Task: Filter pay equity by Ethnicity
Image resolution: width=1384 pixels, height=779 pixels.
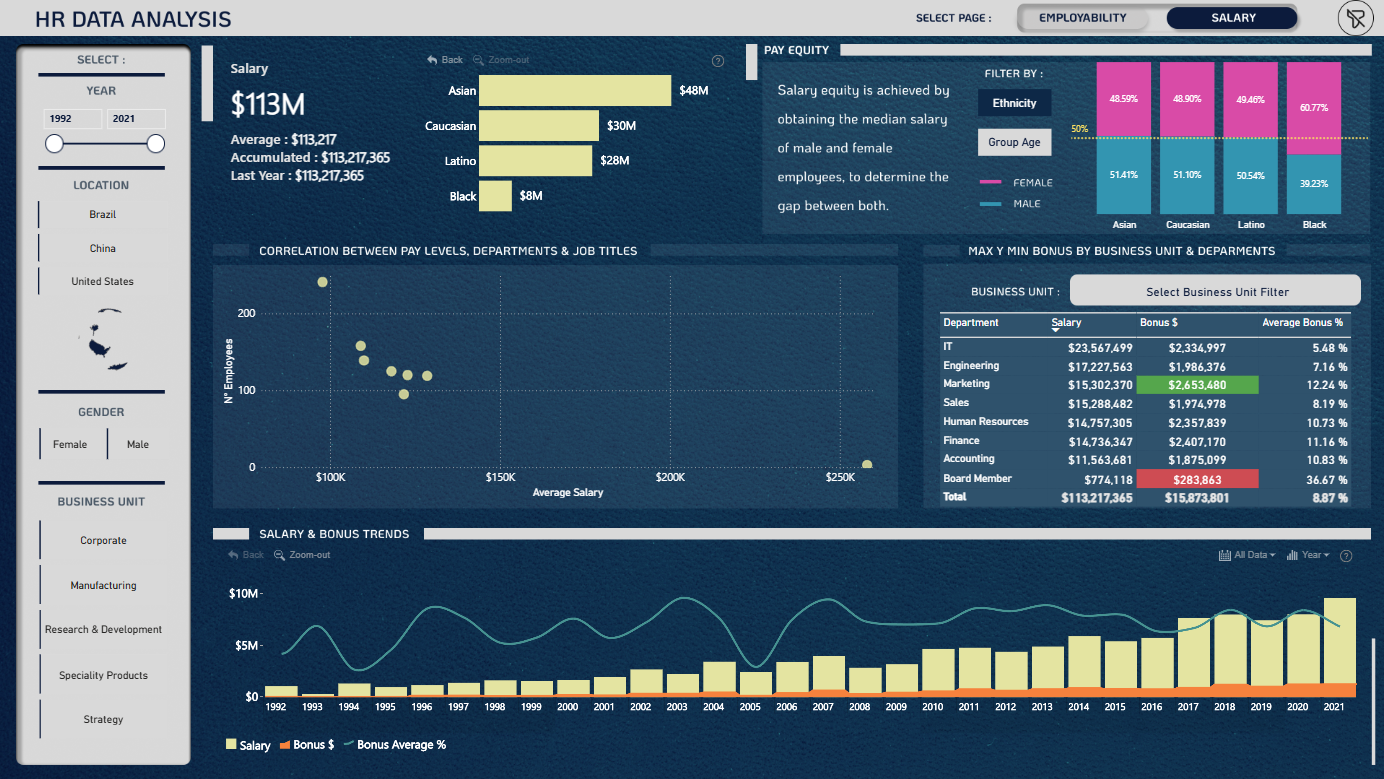Action: click(1014, 103)
